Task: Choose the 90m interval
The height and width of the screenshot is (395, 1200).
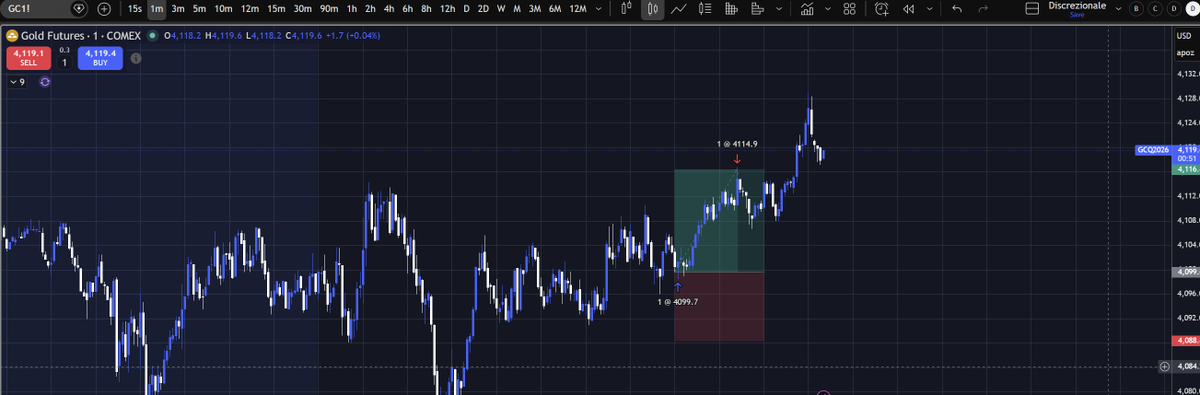Action: coord(329,9)
